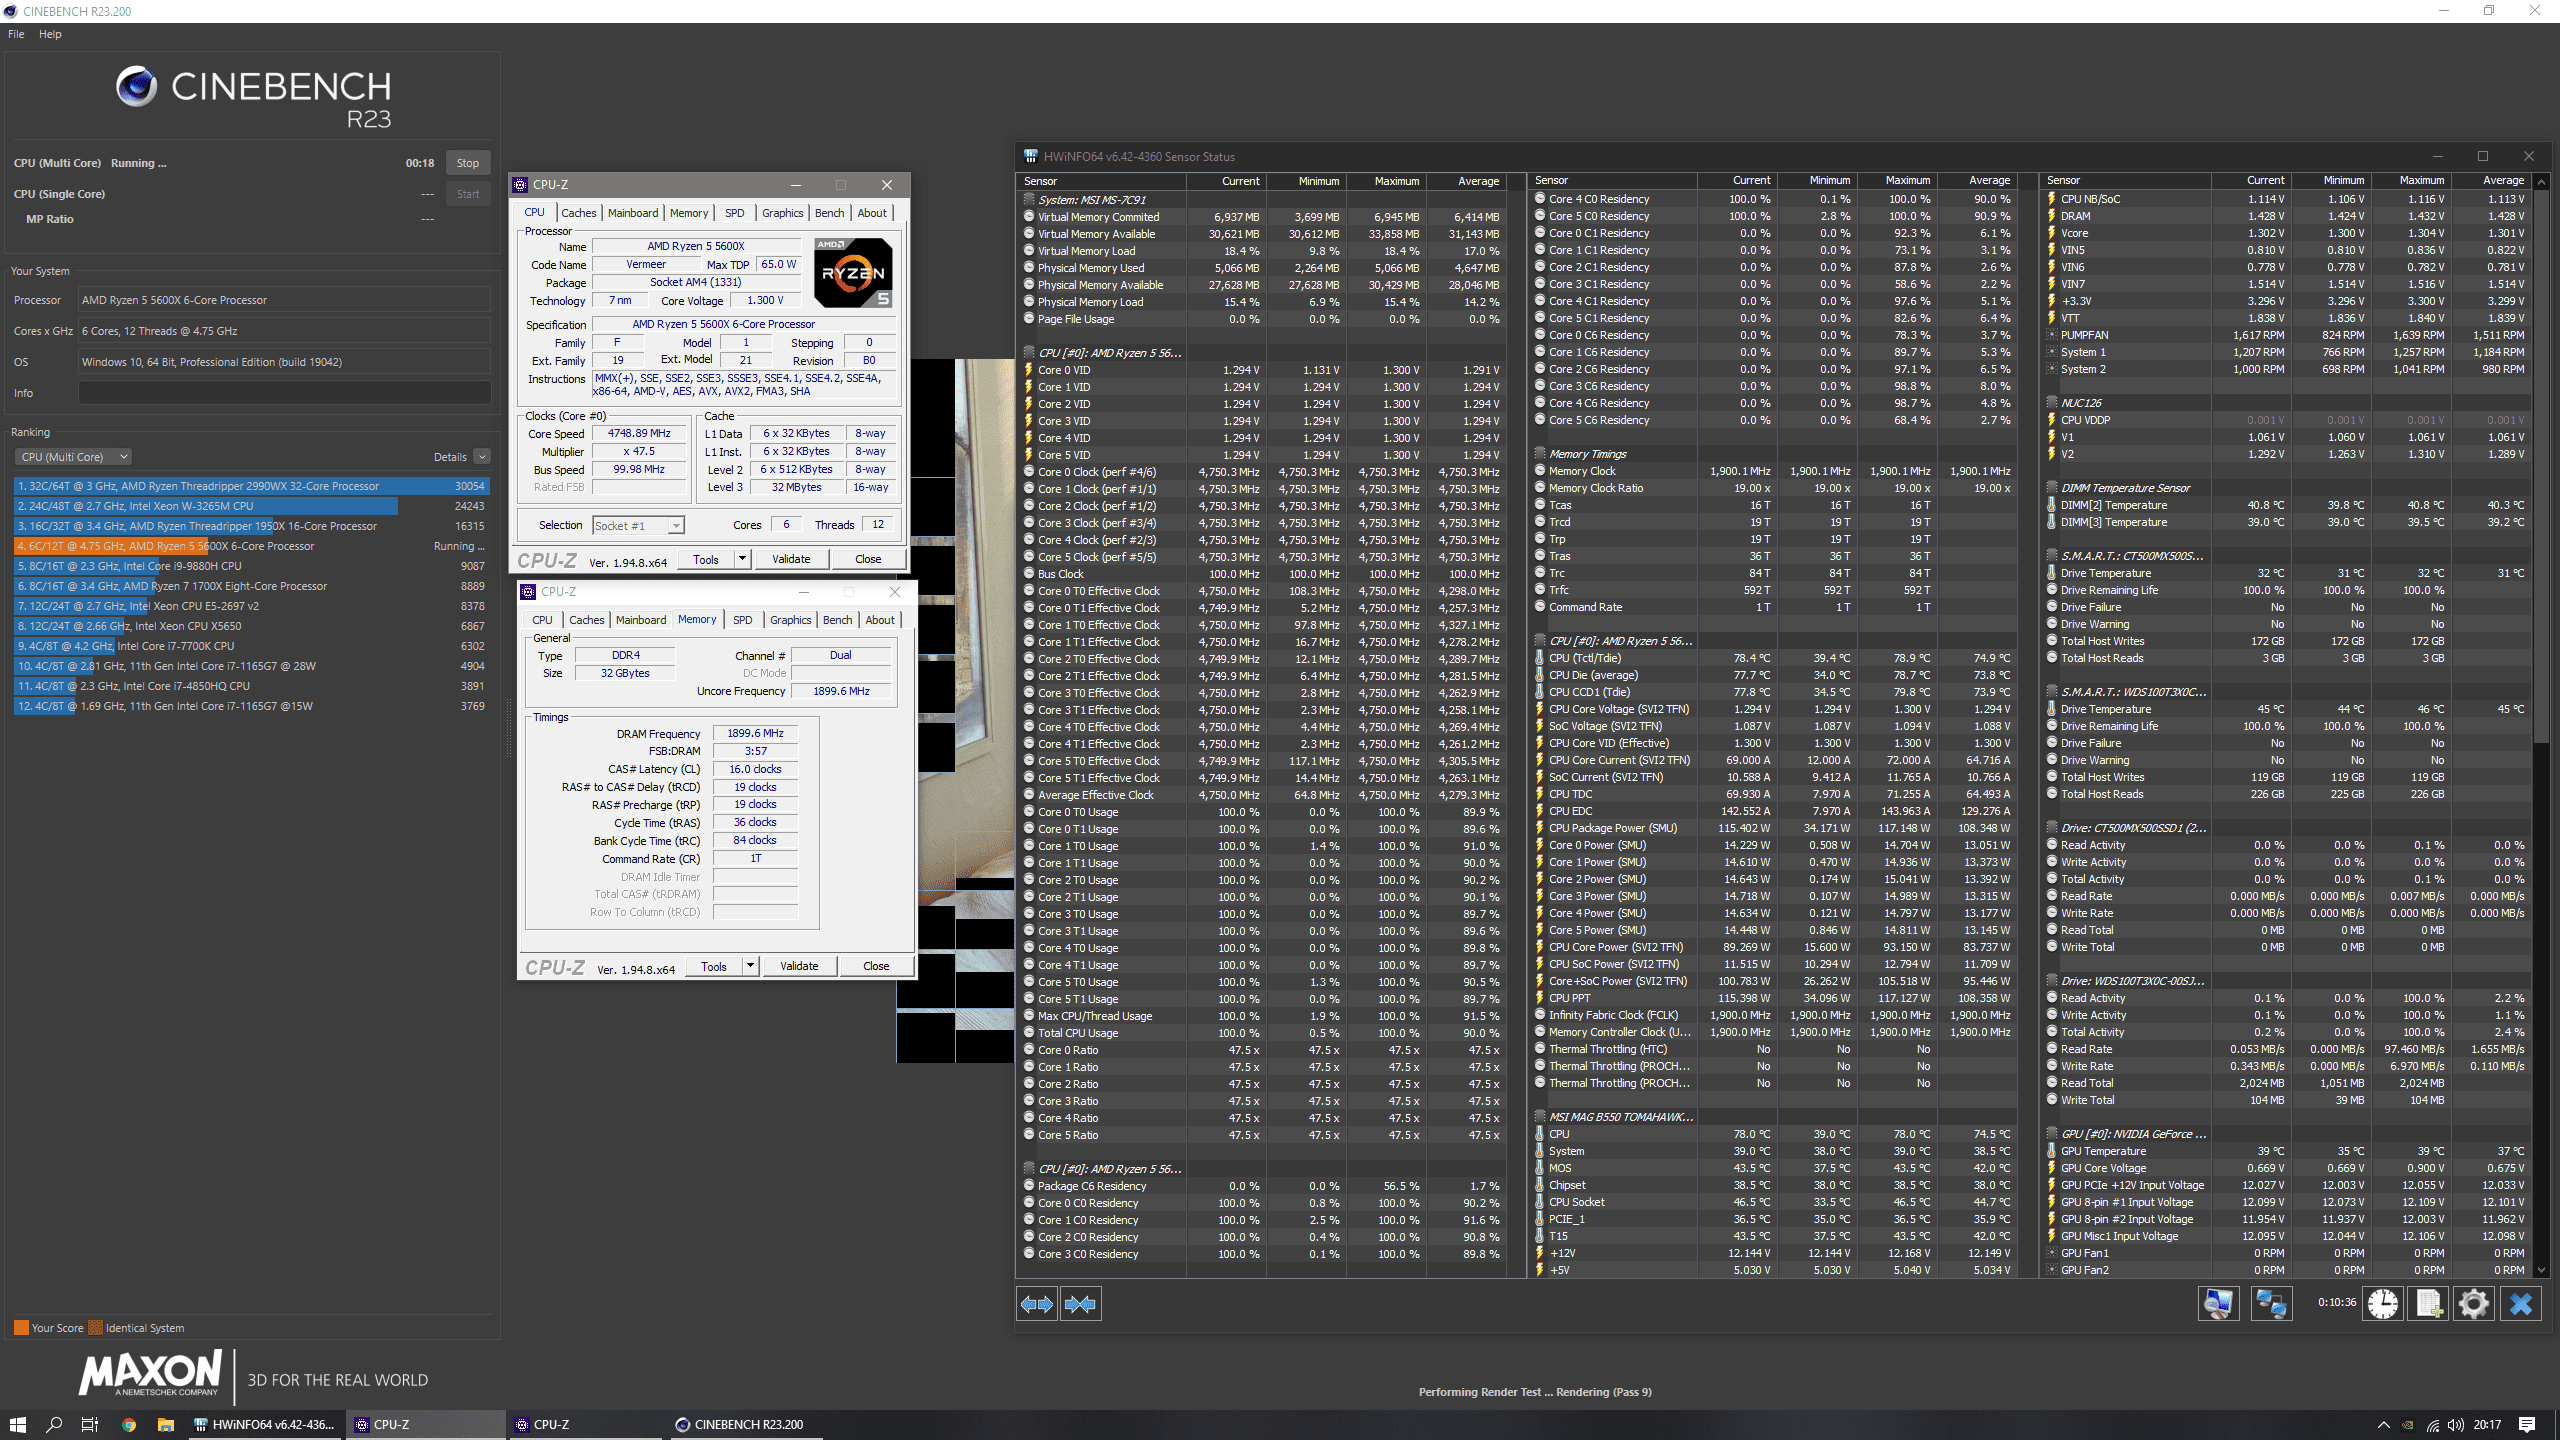Expand the ranking Details dropdown arrow
The image size is (2560, 1440).
click(x=482, y=457)
